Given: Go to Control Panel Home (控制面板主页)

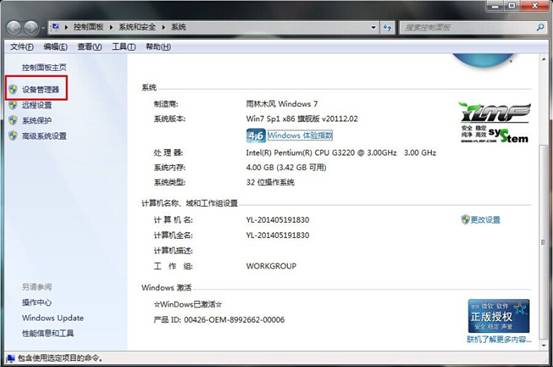Looking at the screenshot, I should point(44,67).
